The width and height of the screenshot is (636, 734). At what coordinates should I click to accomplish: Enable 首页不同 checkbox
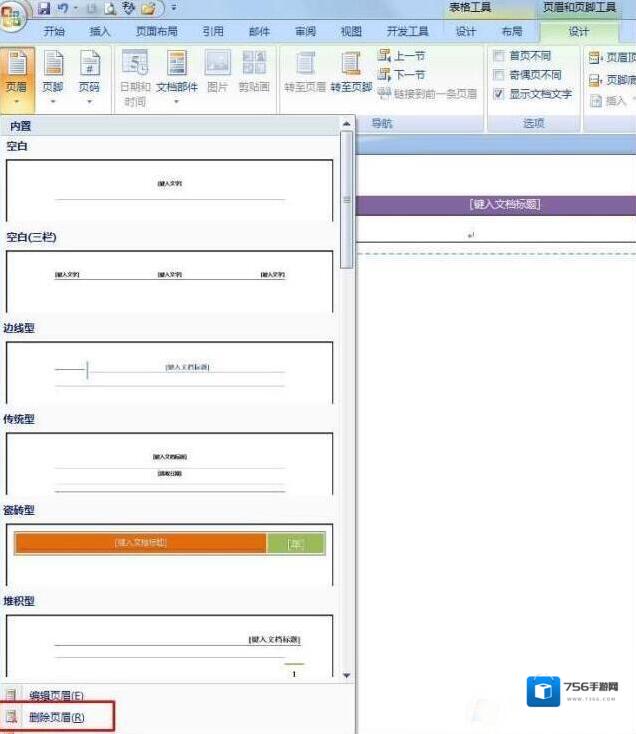499,57
